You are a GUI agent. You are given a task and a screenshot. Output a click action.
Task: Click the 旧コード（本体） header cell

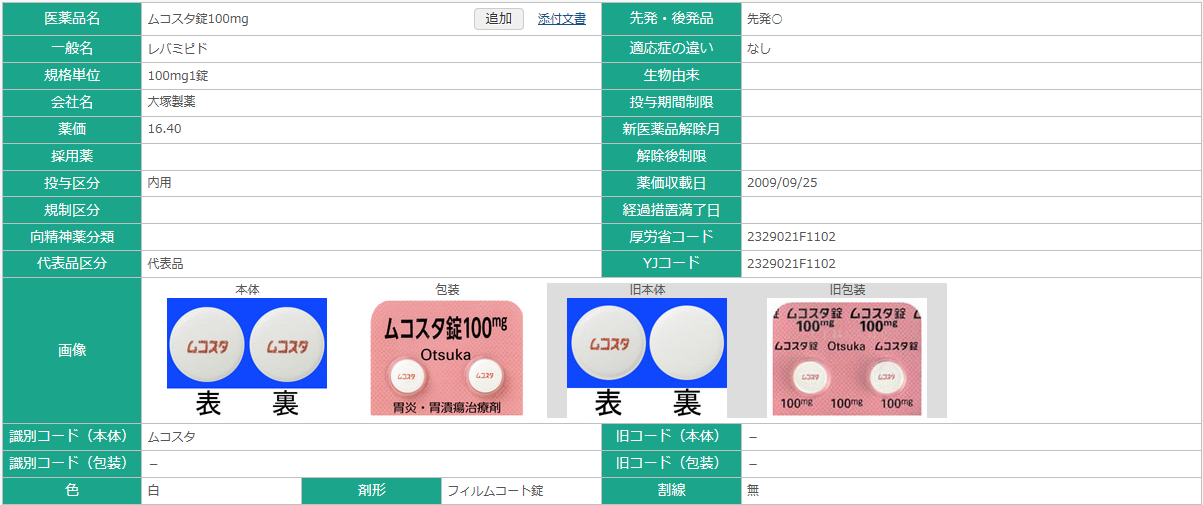(x=671, y=437)
